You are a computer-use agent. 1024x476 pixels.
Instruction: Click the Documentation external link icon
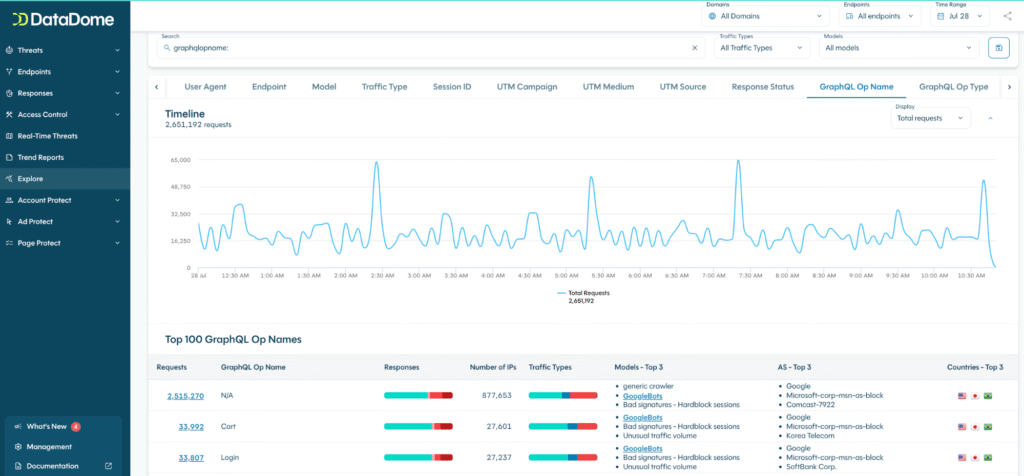pyautogui.click(x=108, y=466)
